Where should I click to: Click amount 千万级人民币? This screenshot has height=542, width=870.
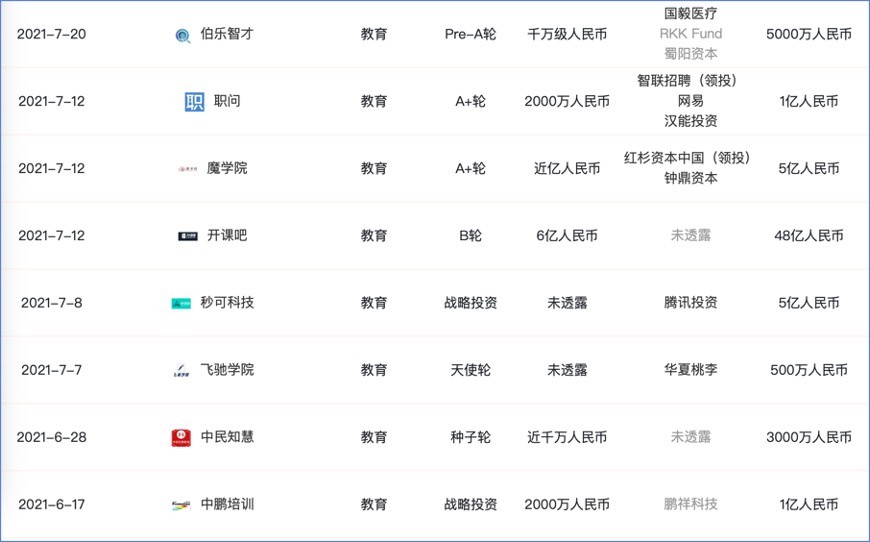[567, 34]
